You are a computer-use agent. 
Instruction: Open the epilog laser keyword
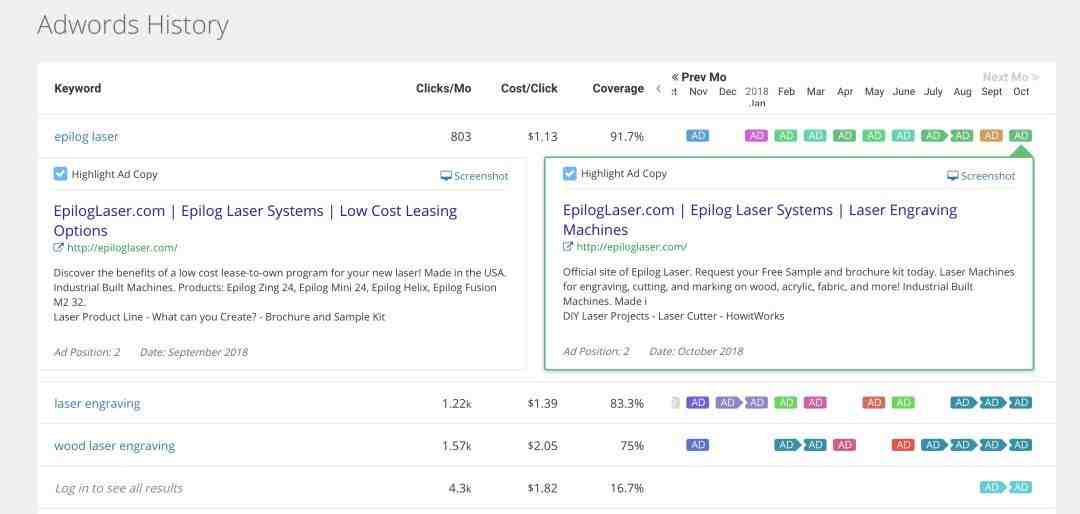[86, 136]
